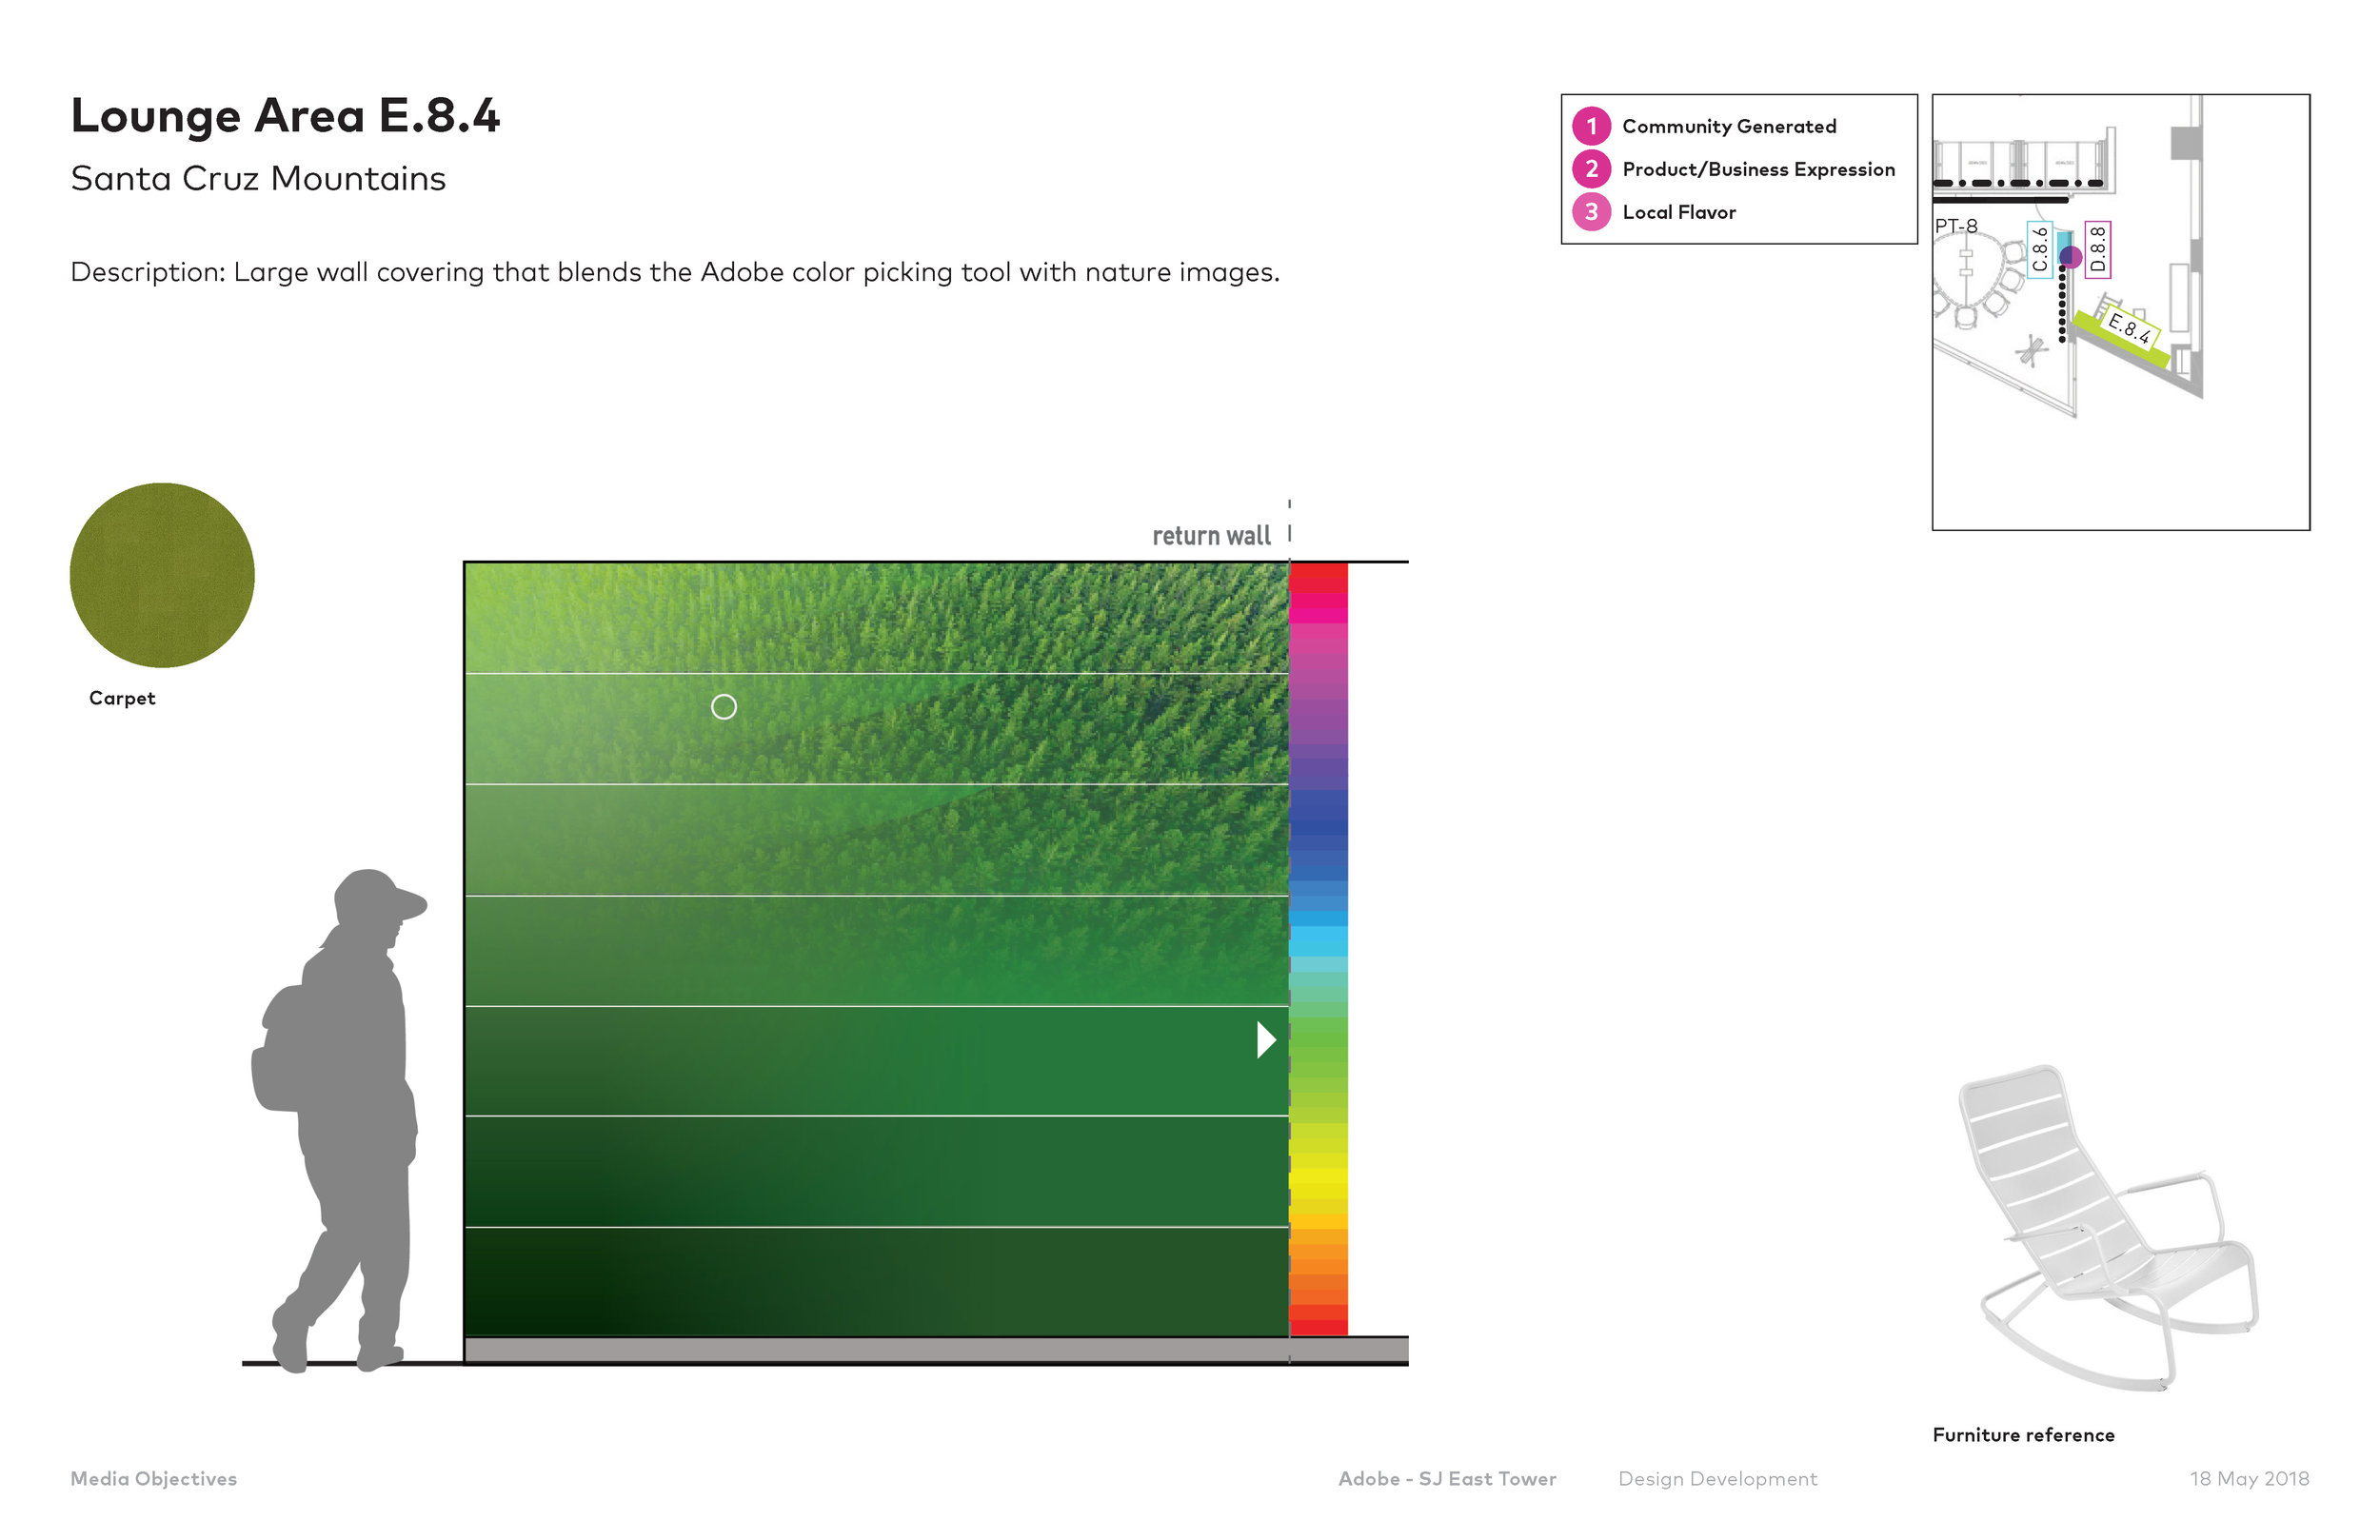Viewport: 2380px width, 1540px height.
Task: Click the E.8.4 label on floor plan
Action: pyautogui.click(x=2128, y=327)
